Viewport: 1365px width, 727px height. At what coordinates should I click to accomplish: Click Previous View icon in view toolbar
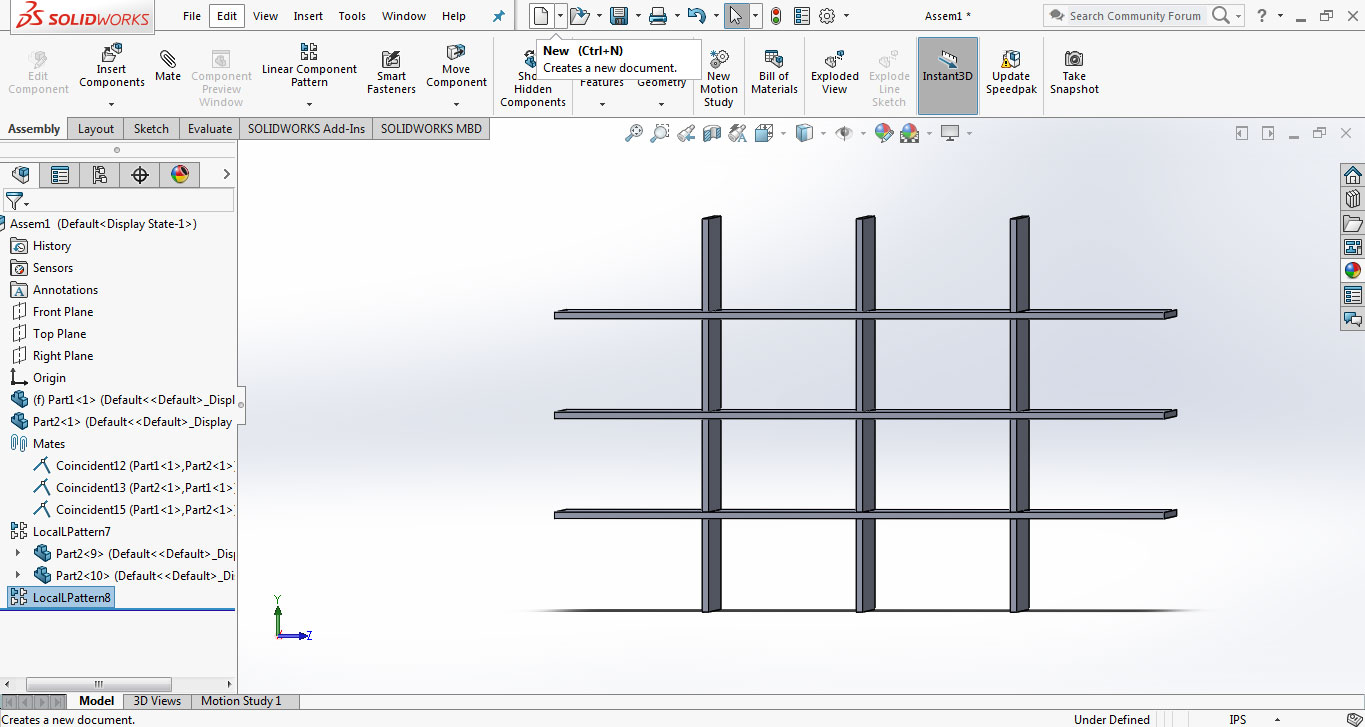pyautogui.click(x=686, y=133)
